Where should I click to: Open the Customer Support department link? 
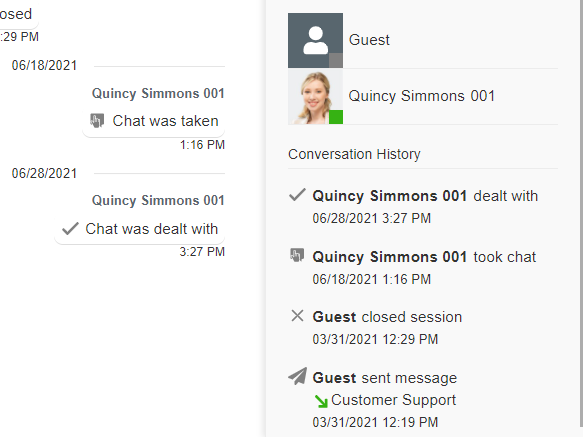pos(393,400)
